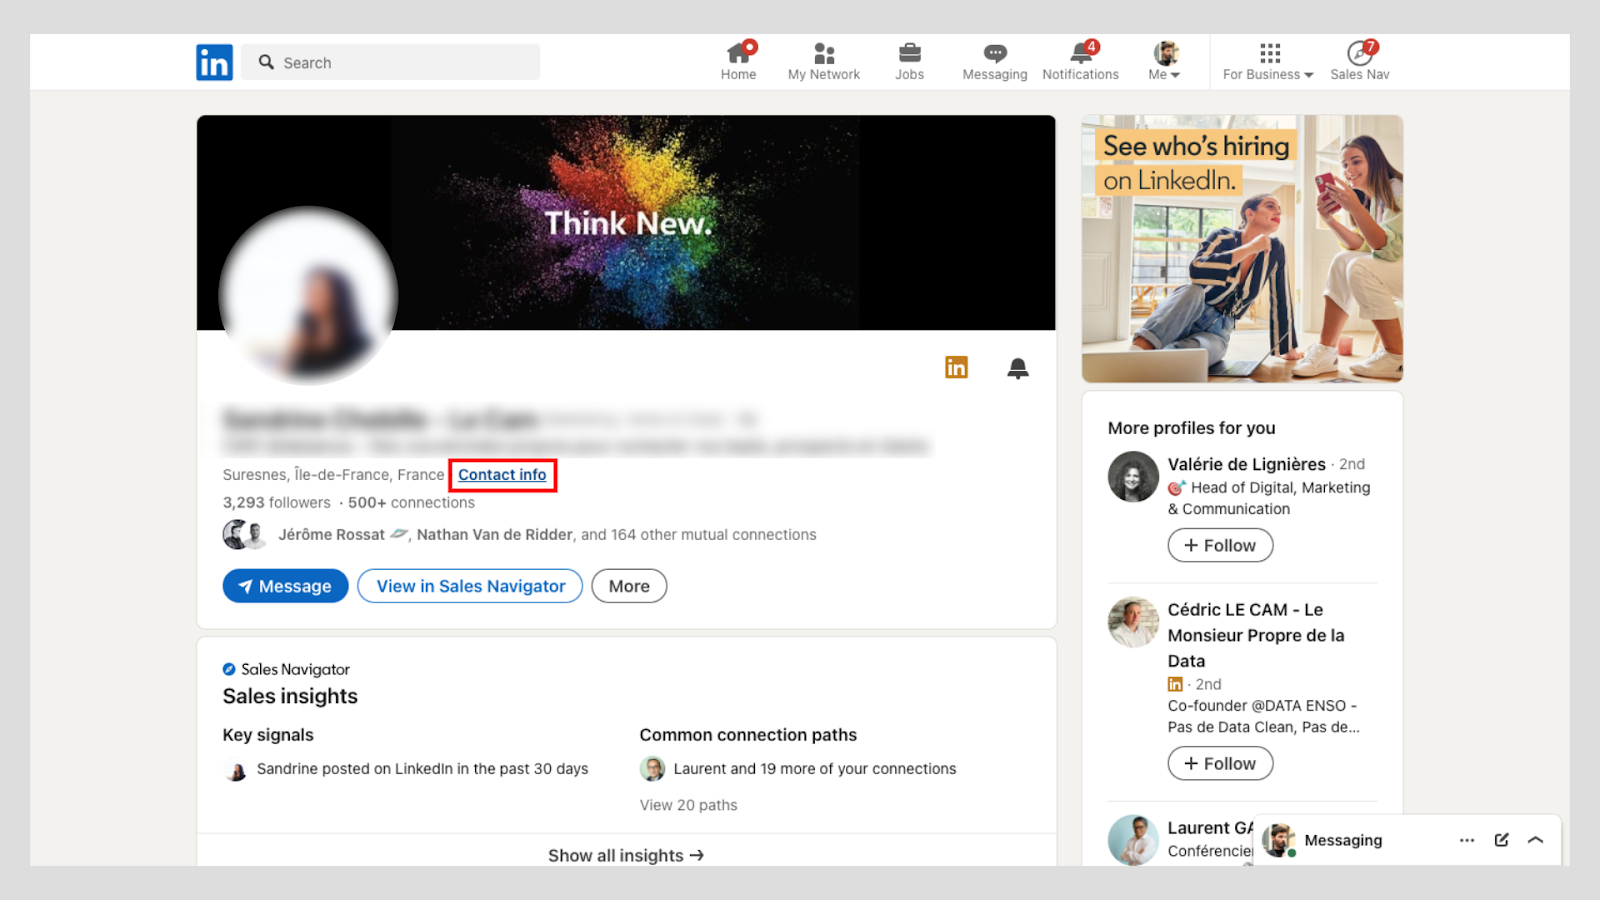1600x900 pixels.
Task: Click View in Sales Navigator button
Action: 471,586
